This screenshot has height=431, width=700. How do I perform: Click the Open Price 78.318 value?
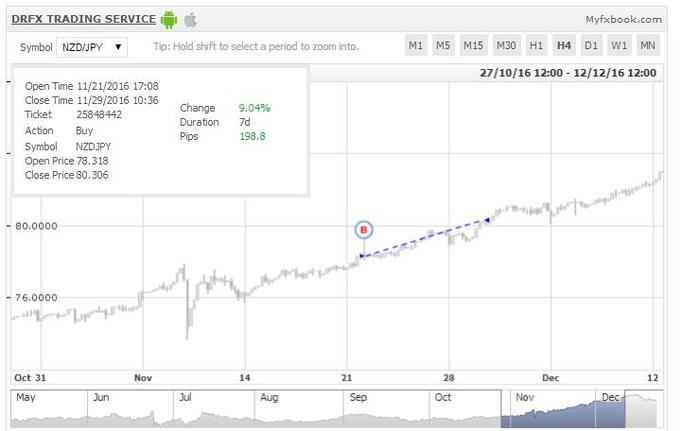coord(92,161)
